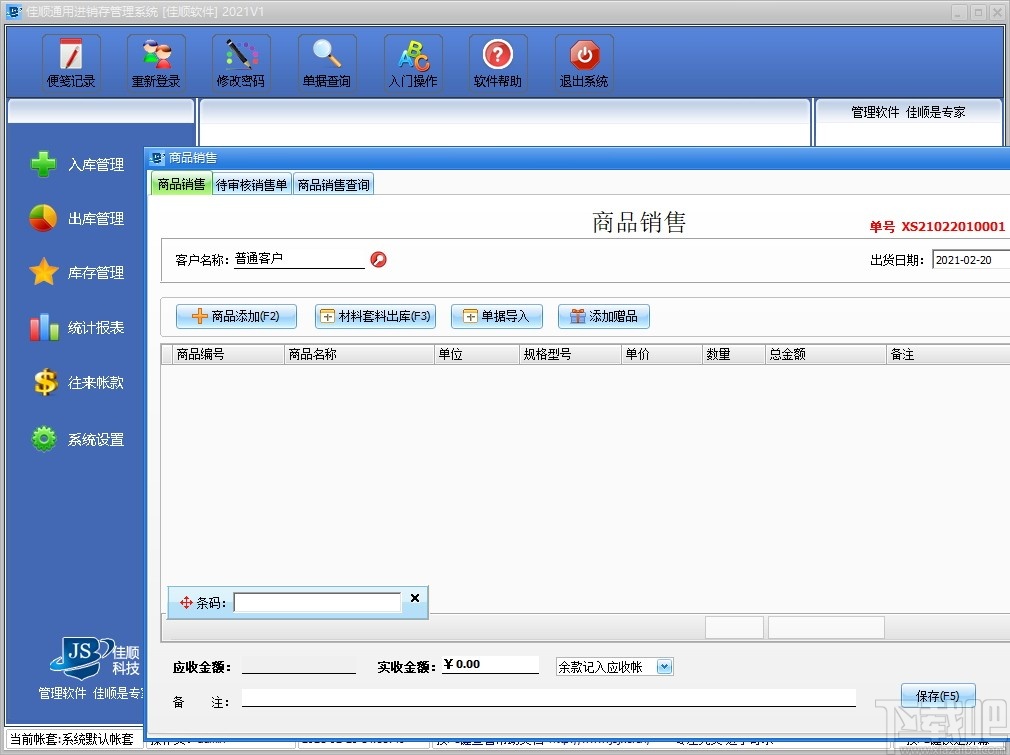The height and width of the screenshot is (755, 1010).
Task: Open the 余款记入应收帐 dropdown
Action: [x=664, y=666]
